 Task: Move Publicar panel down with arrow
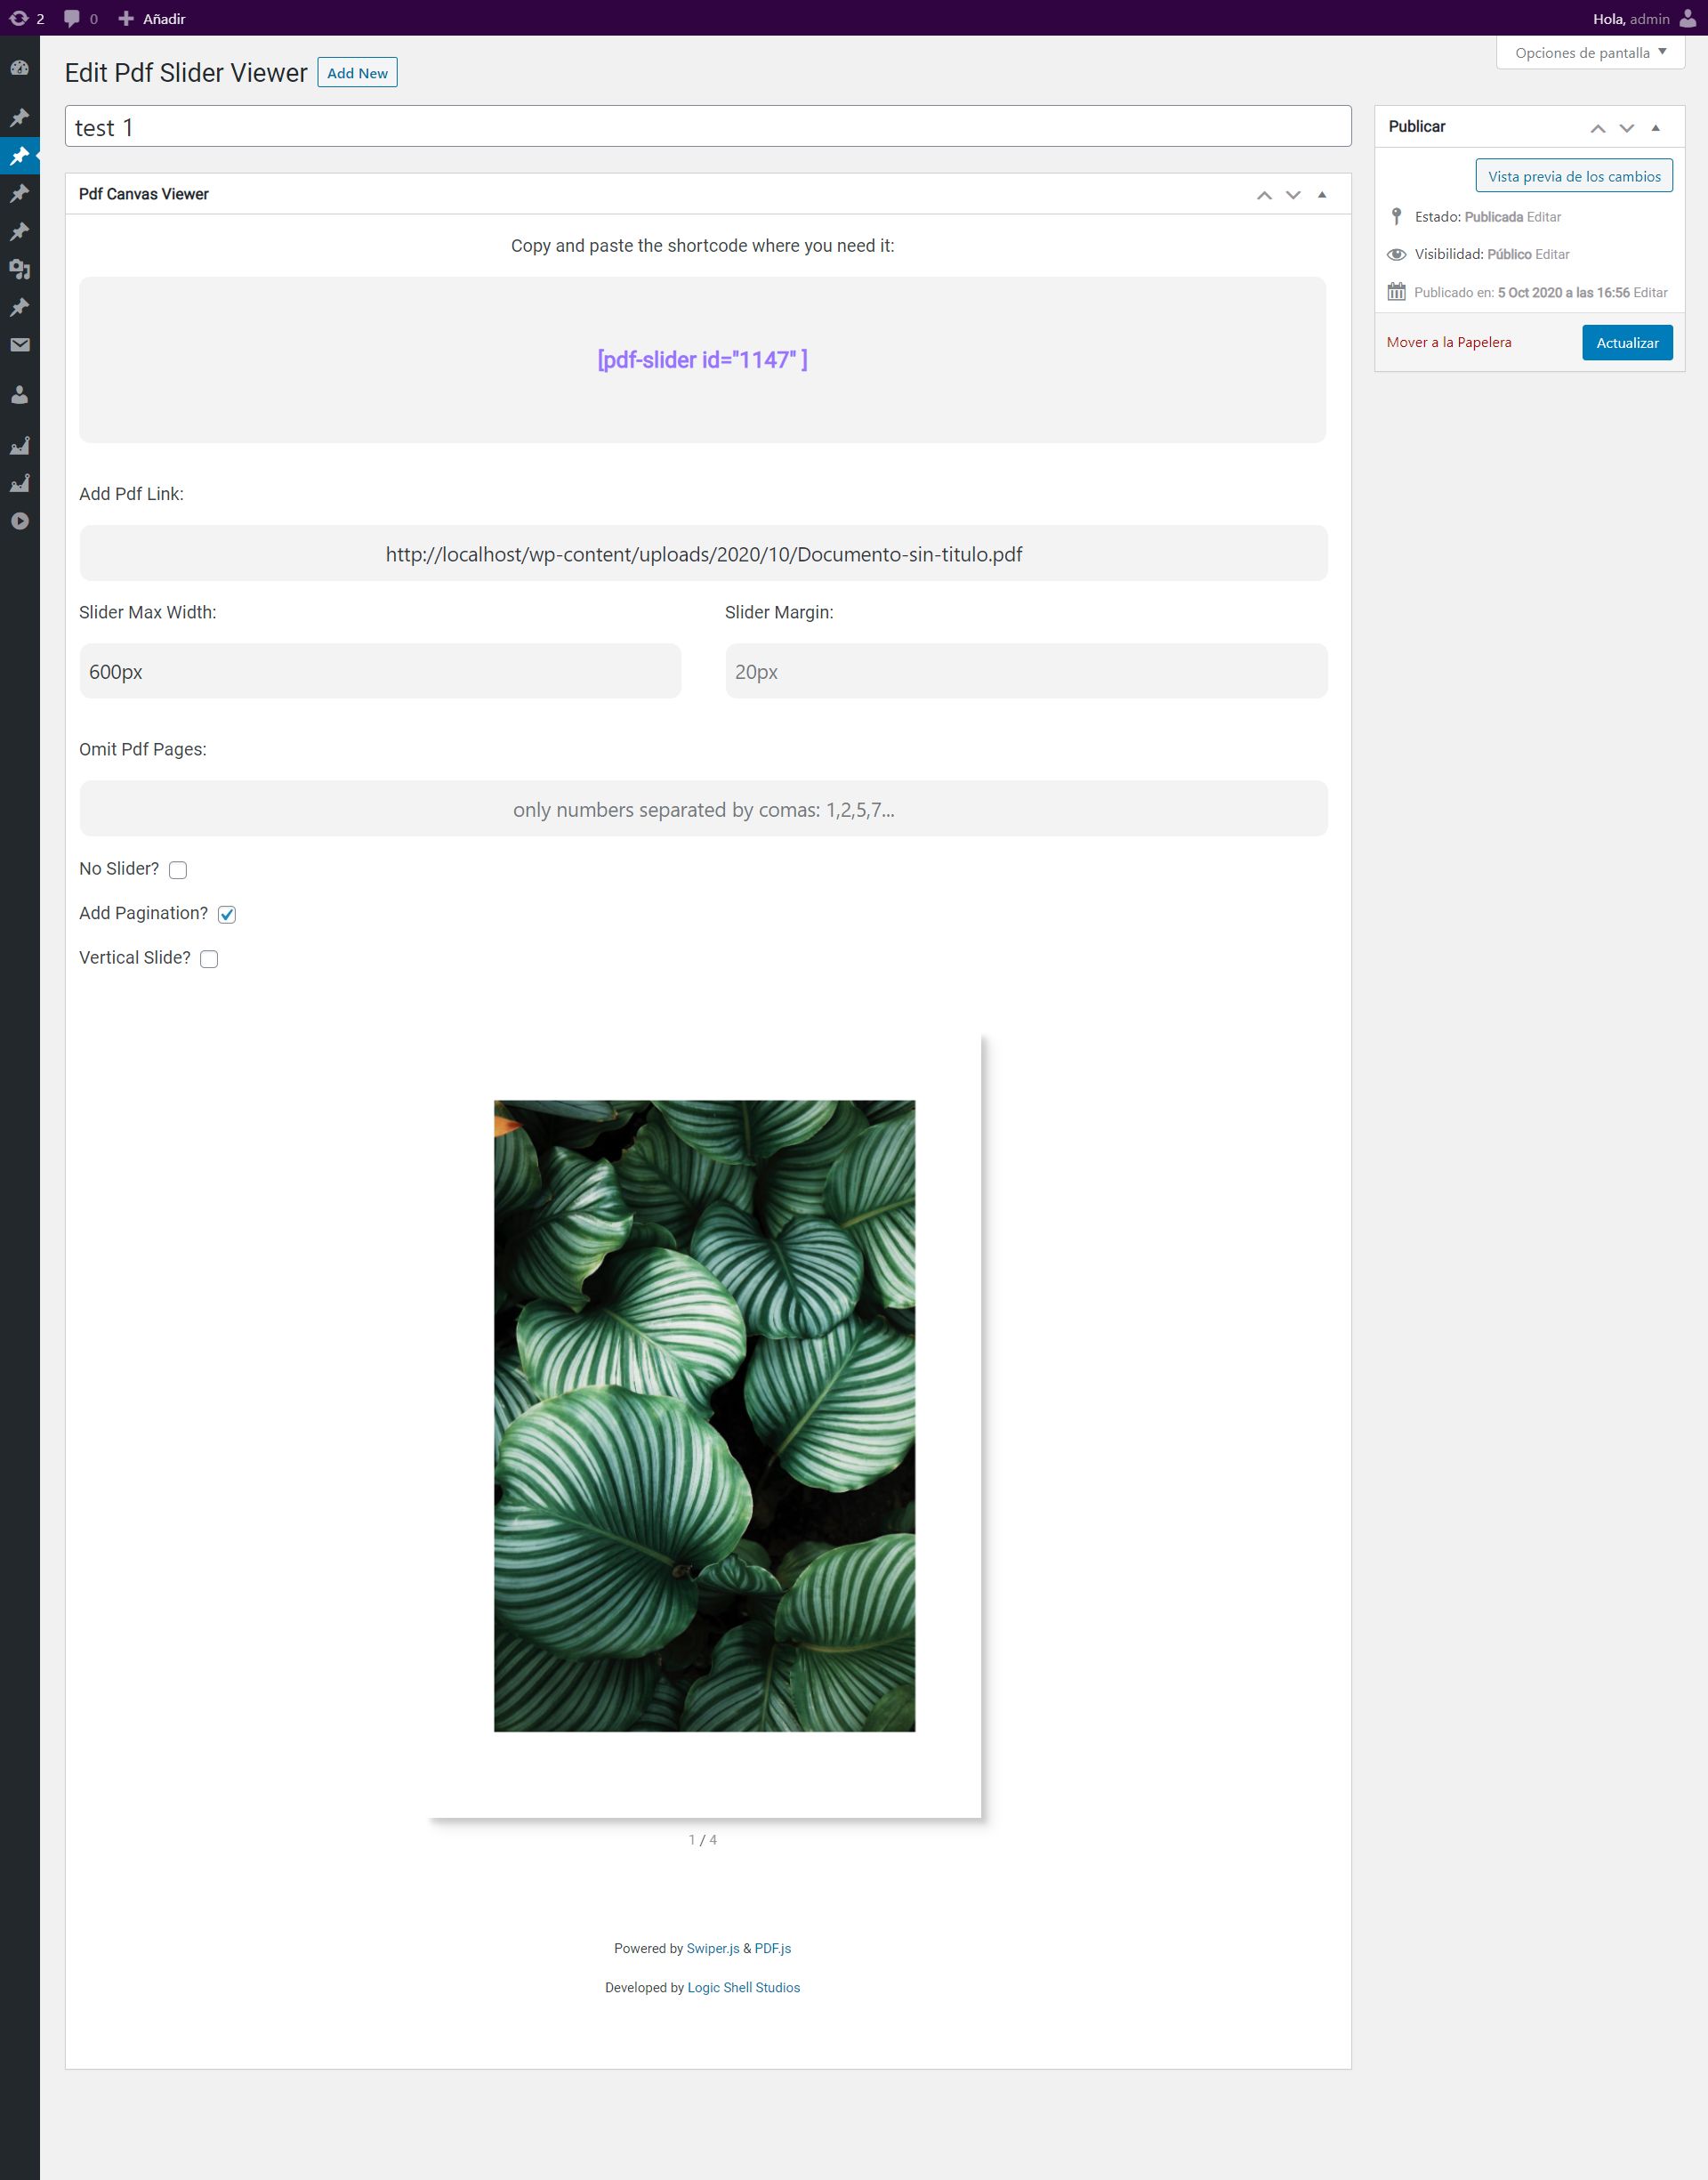coord(1626,127)
